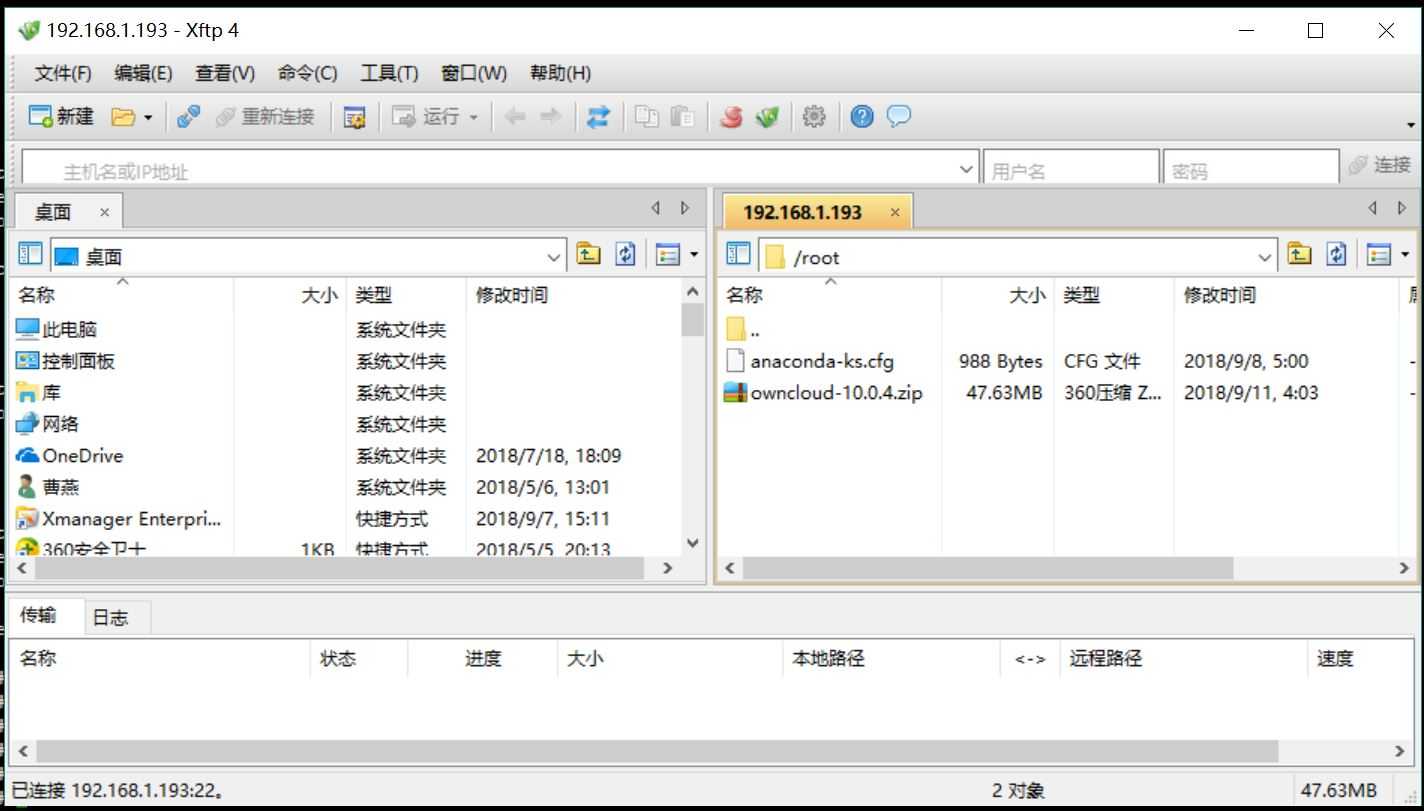Image resolution: width=1424 pixels, height=811 pixels.
Task: Open the Help (帮助) menu
Action: click(560, 73)
